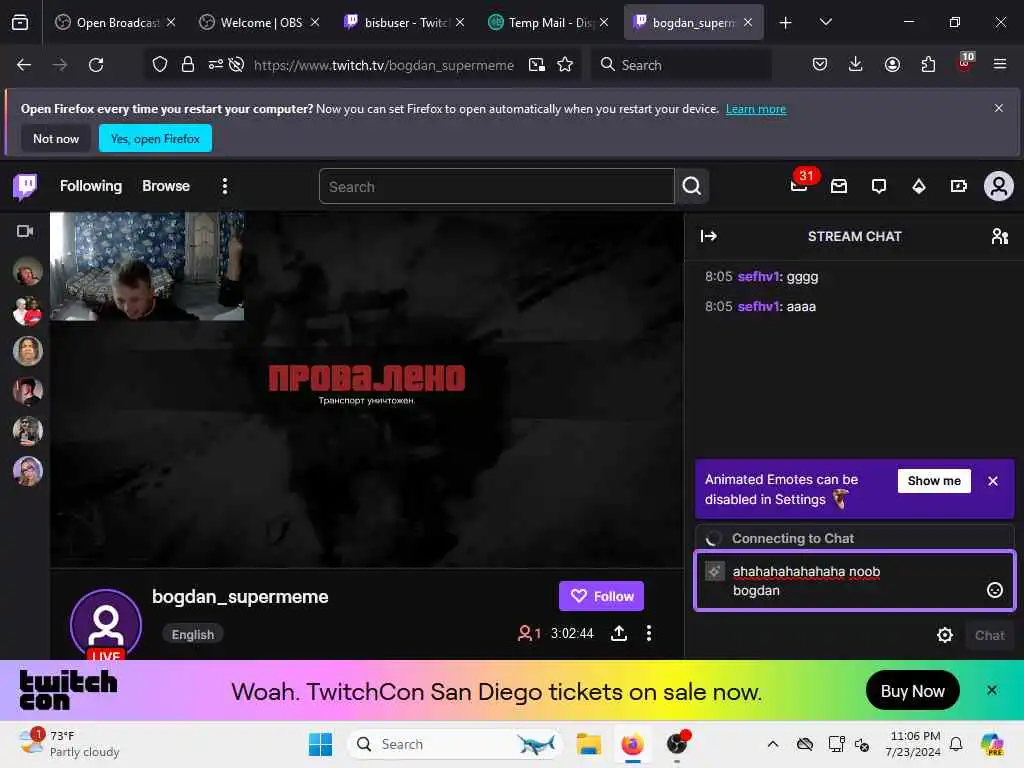Click sefhv1 username in gggg message
The width and height of the screenshot is (1024, 768).
point(758,276)
